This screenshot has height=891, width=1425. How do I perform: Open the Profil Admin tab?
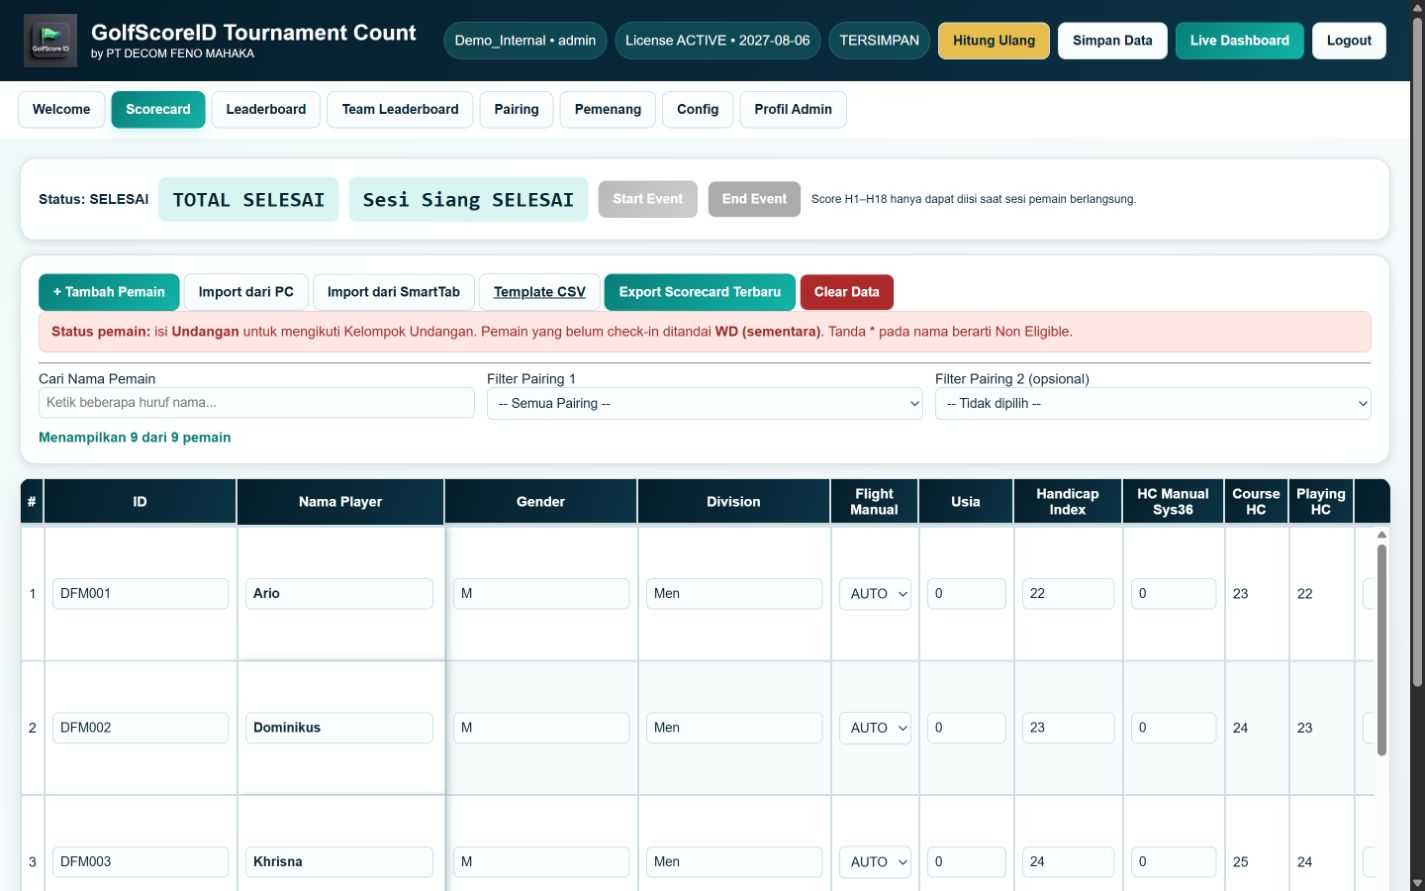[793, 109]
